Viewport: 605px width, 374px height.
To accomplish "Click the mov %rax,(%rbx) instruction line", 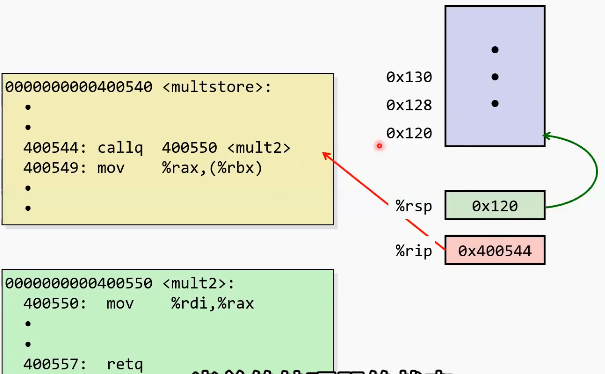I will click(x=143, y=168).
